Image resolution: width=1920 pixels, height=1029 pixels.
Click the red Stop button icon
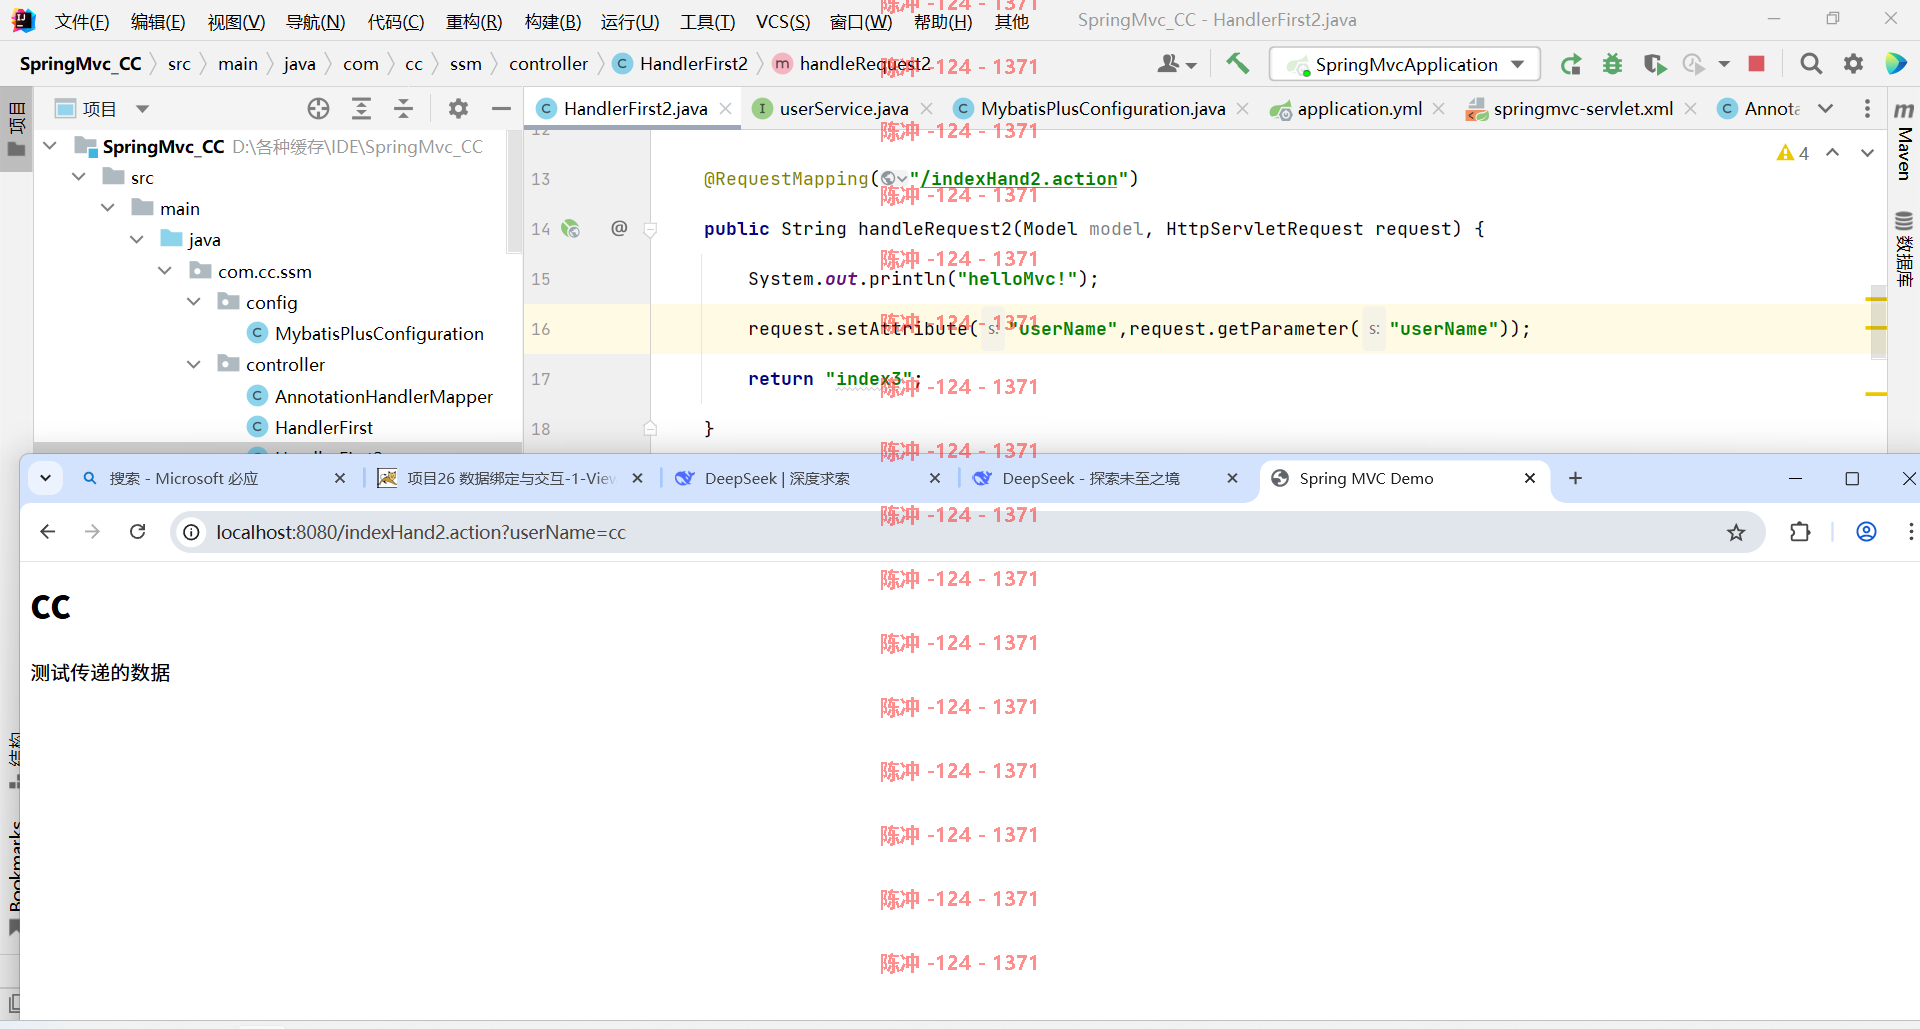[1756, 64]
